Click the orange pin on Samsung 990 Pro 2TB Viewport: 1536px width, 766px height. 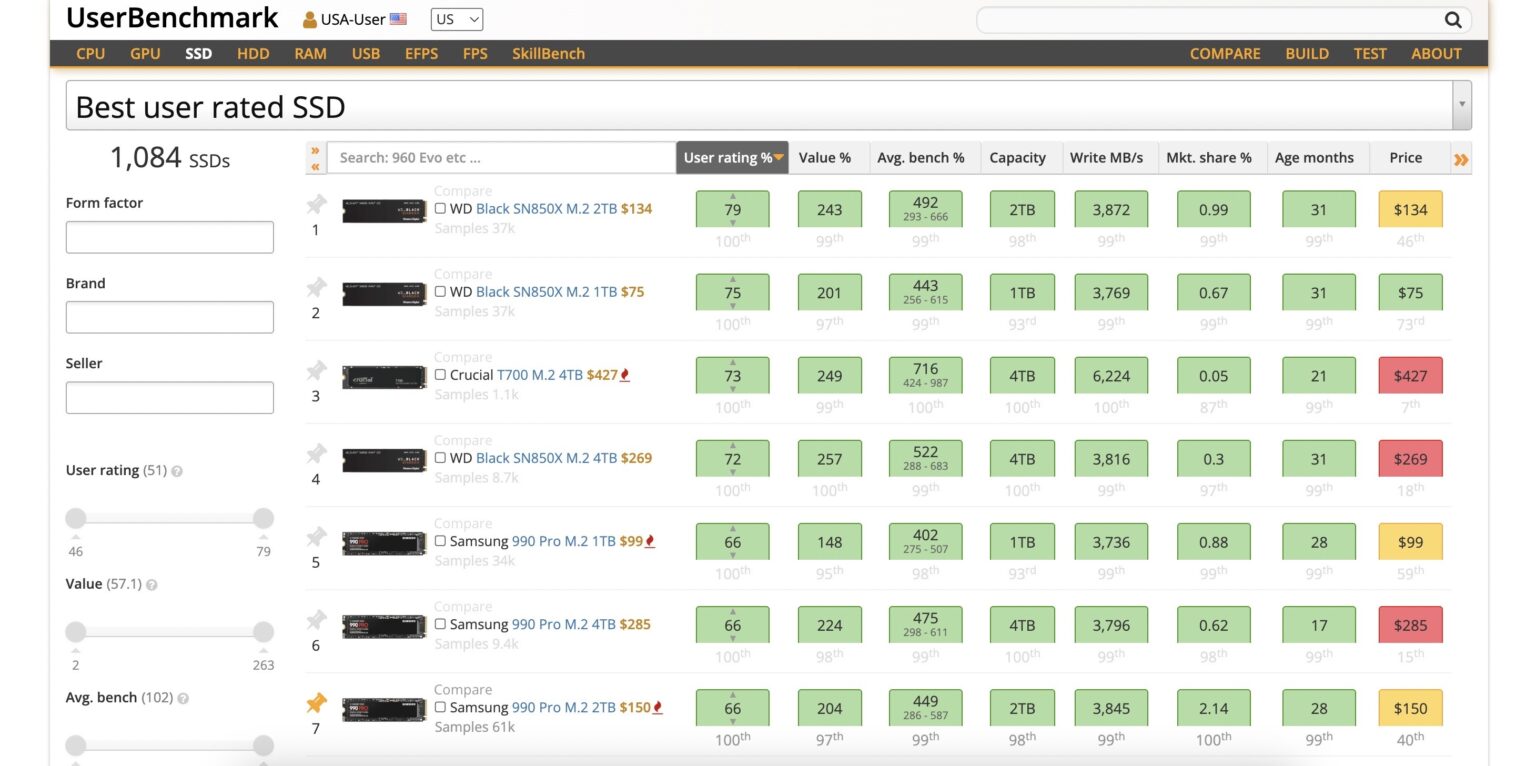(x=316, y=703)
